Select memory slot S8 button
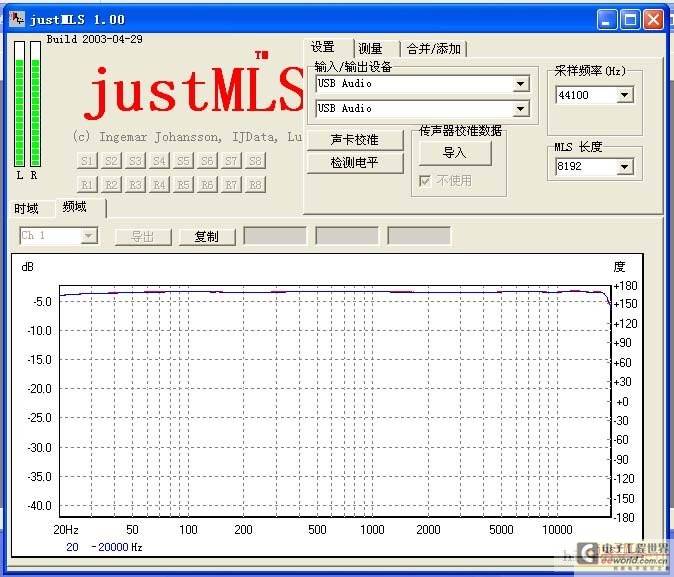Image resolution: width=674 pixels, height=577 pixels. [x=256, y=161]
